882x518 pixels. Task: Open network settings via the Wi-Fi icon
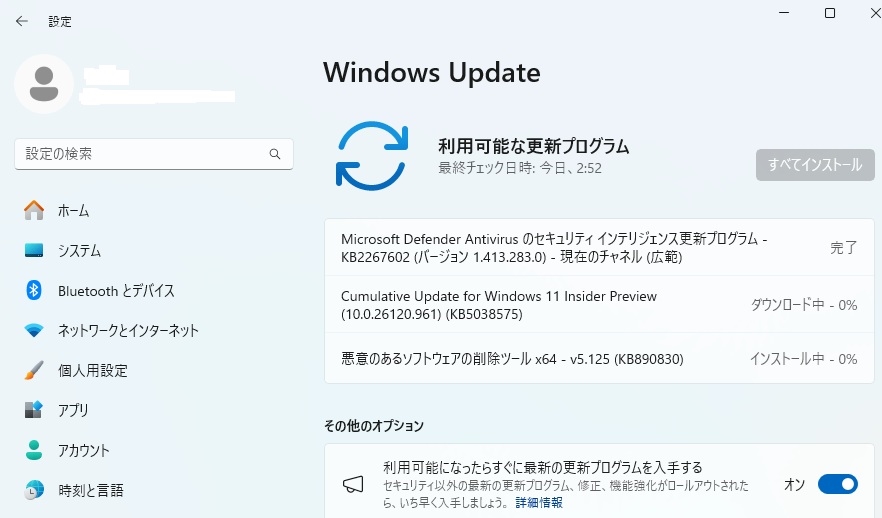pyautogui.click(x=34, y=330)
